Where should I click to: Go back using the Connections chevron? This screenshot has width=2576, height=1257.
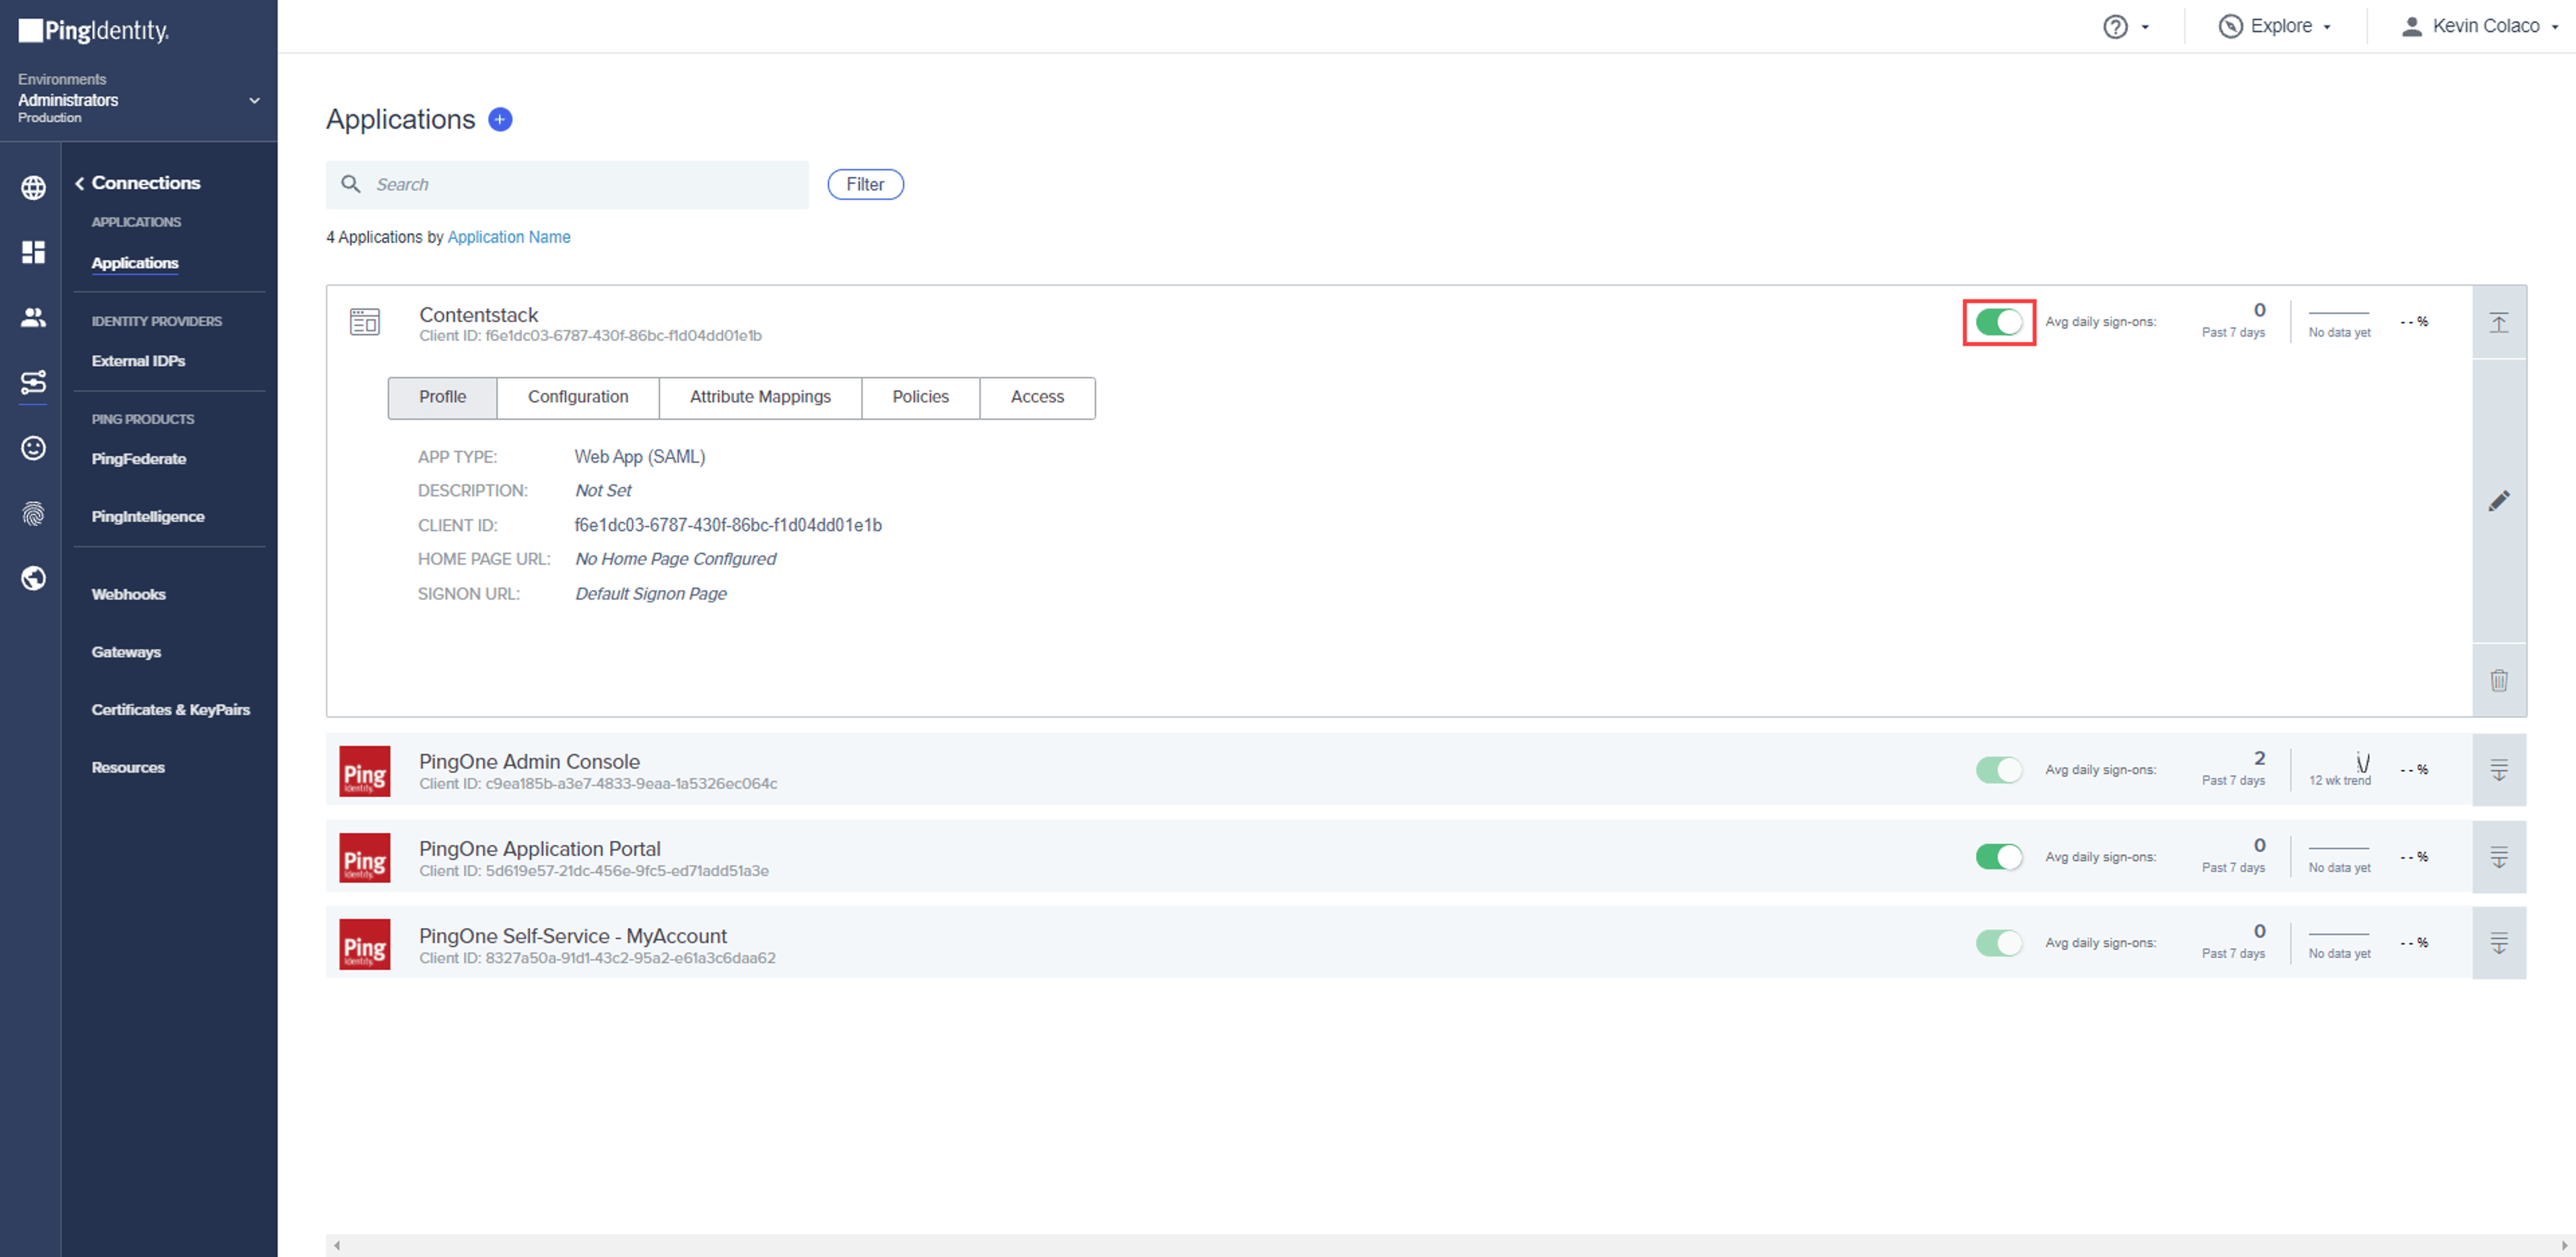[79, 183]
